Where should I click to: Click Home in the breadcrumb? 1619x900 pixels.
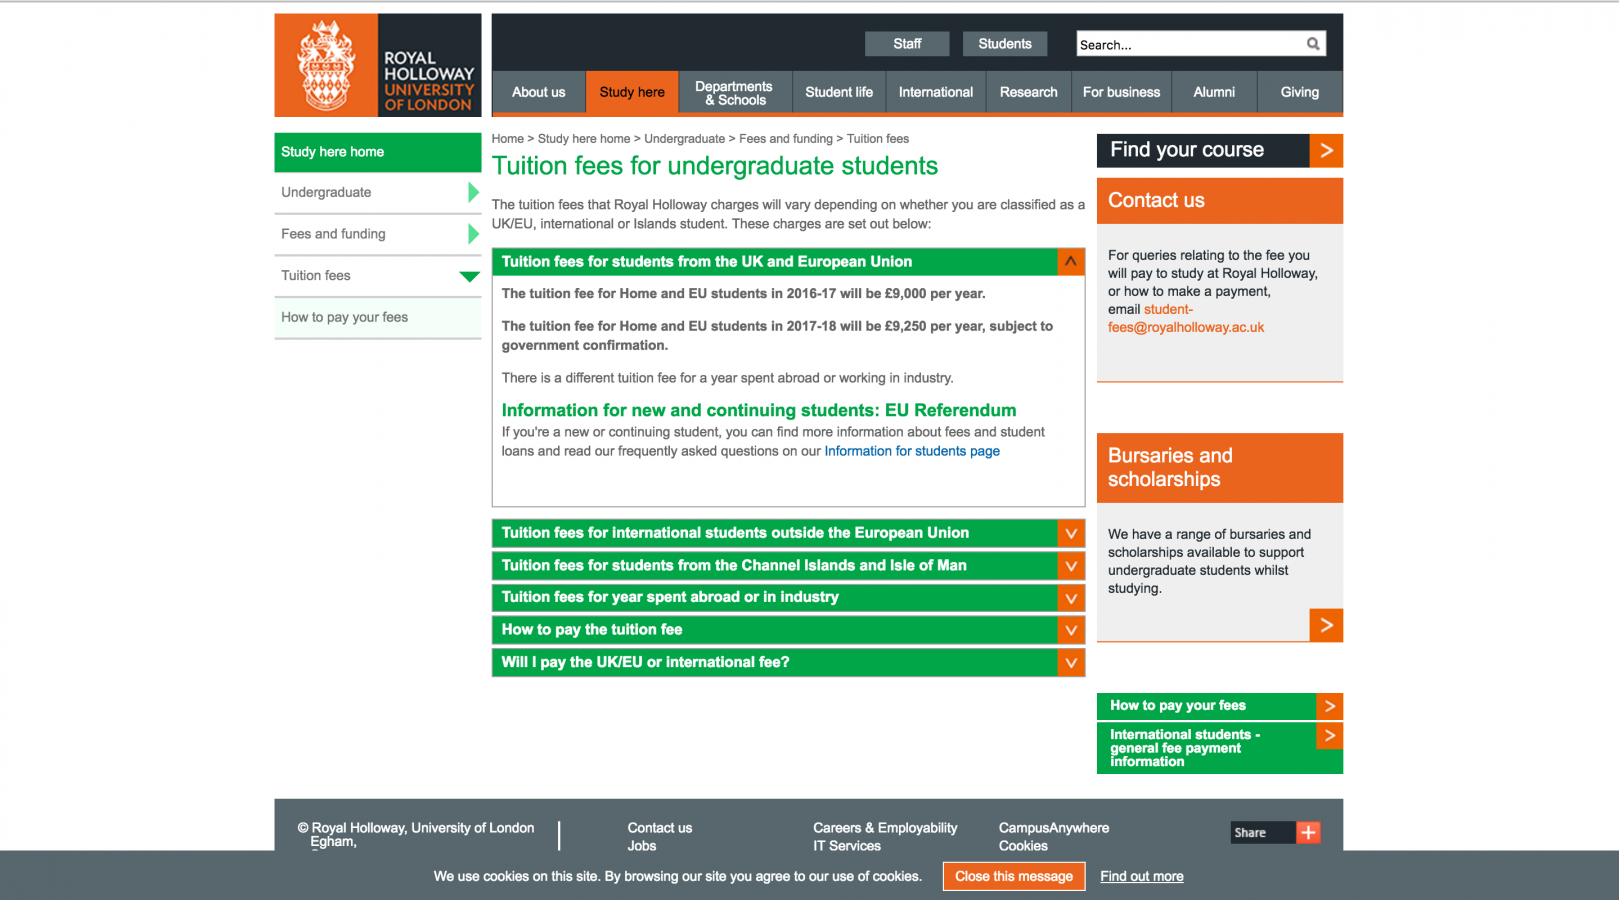click(x=508, y=139)
